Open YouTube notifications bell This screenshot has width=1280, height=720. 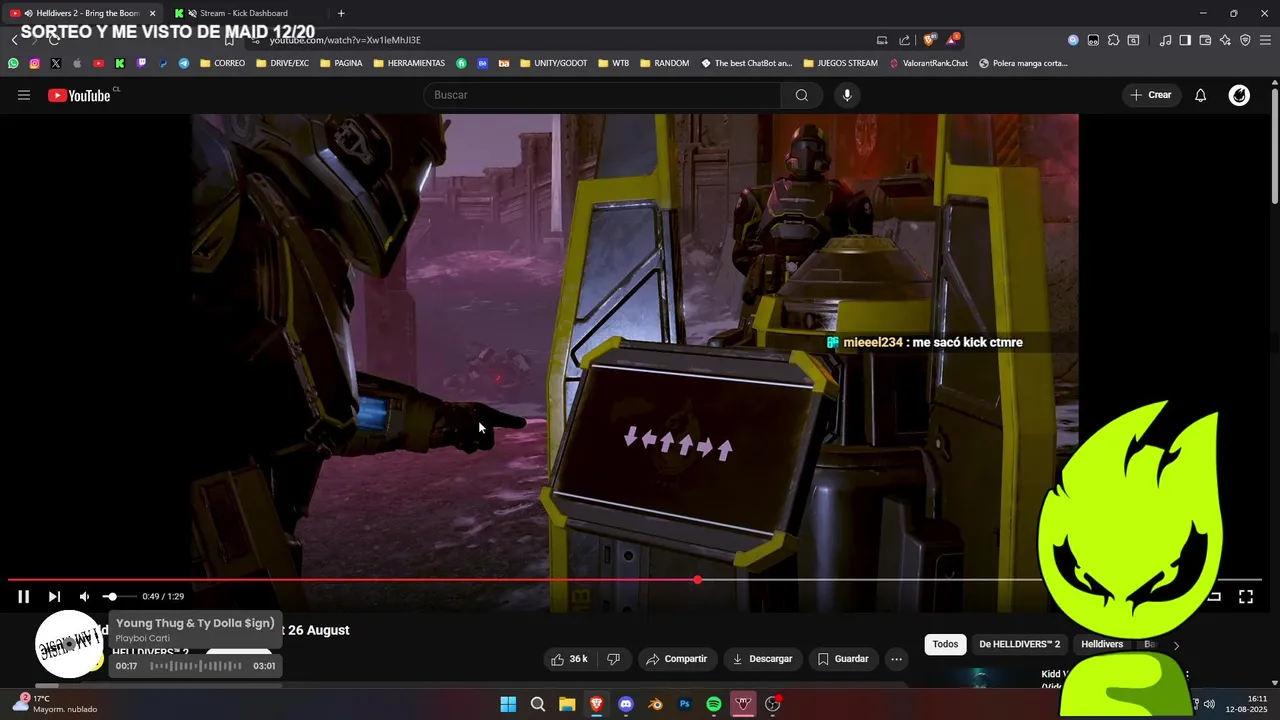click(1200, 95)
